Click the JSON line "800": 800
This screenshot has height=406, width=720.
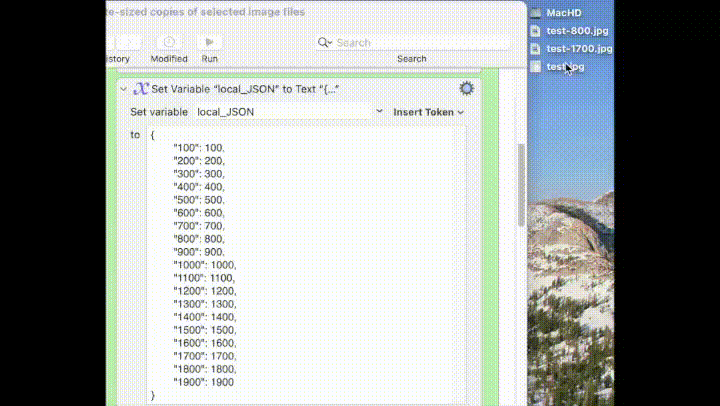point(199,239)
